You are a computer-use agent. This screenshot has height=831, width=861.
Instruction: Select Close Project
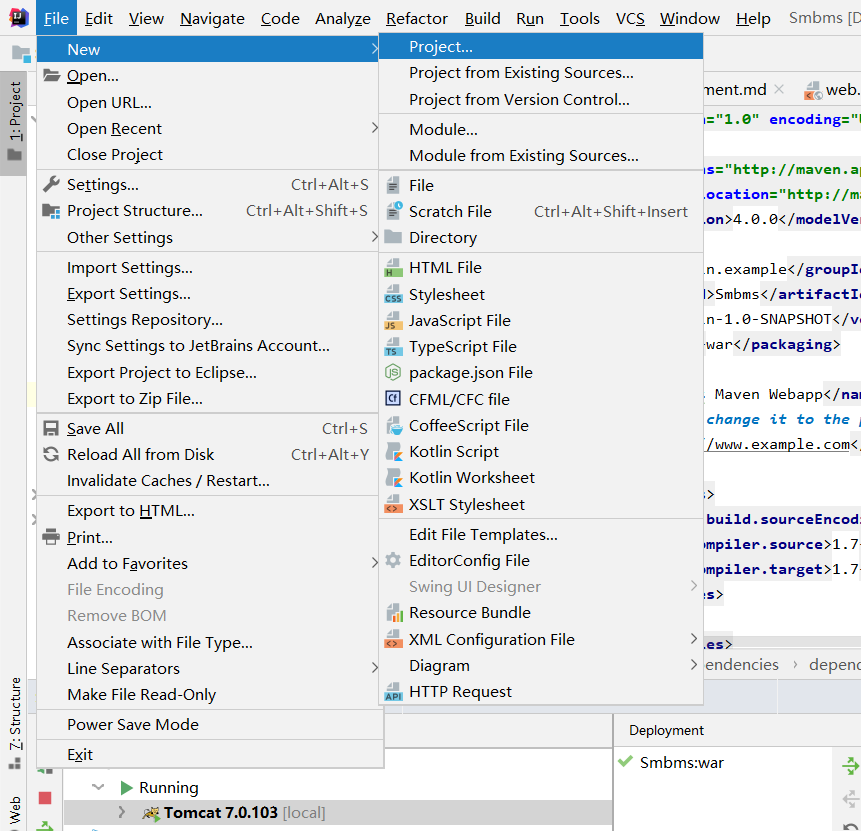pyautogui.click(x=210, y=154)
